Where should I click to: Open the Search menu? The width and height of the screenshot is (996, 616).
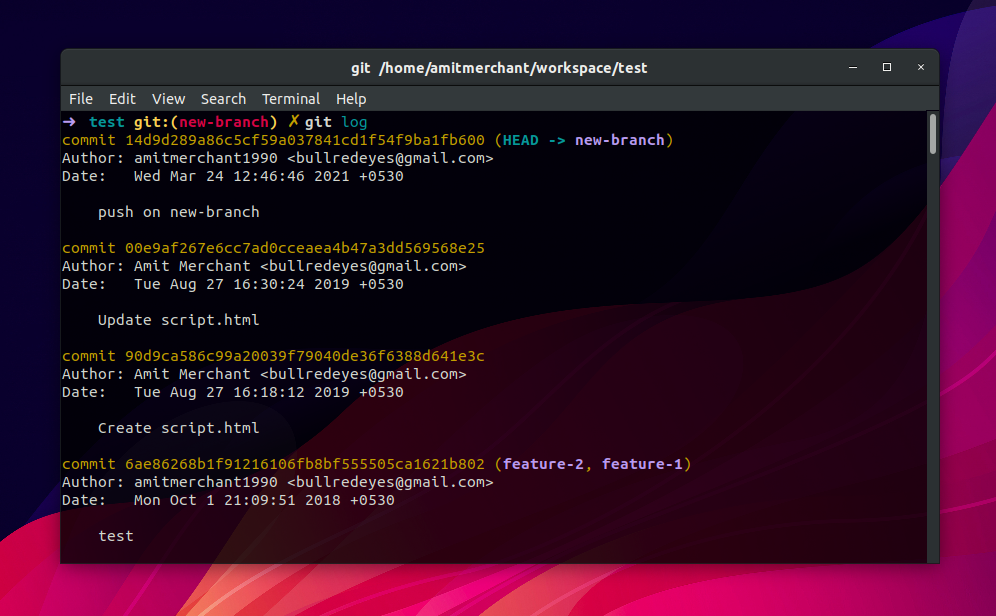coord(223,99)
